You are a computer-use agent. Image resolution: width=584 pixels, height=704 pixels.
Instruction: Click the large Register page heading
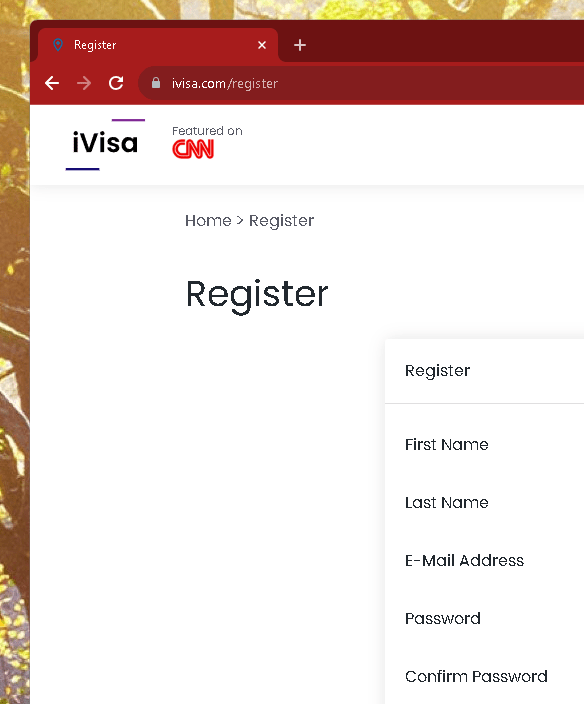[x=257, y=295]
